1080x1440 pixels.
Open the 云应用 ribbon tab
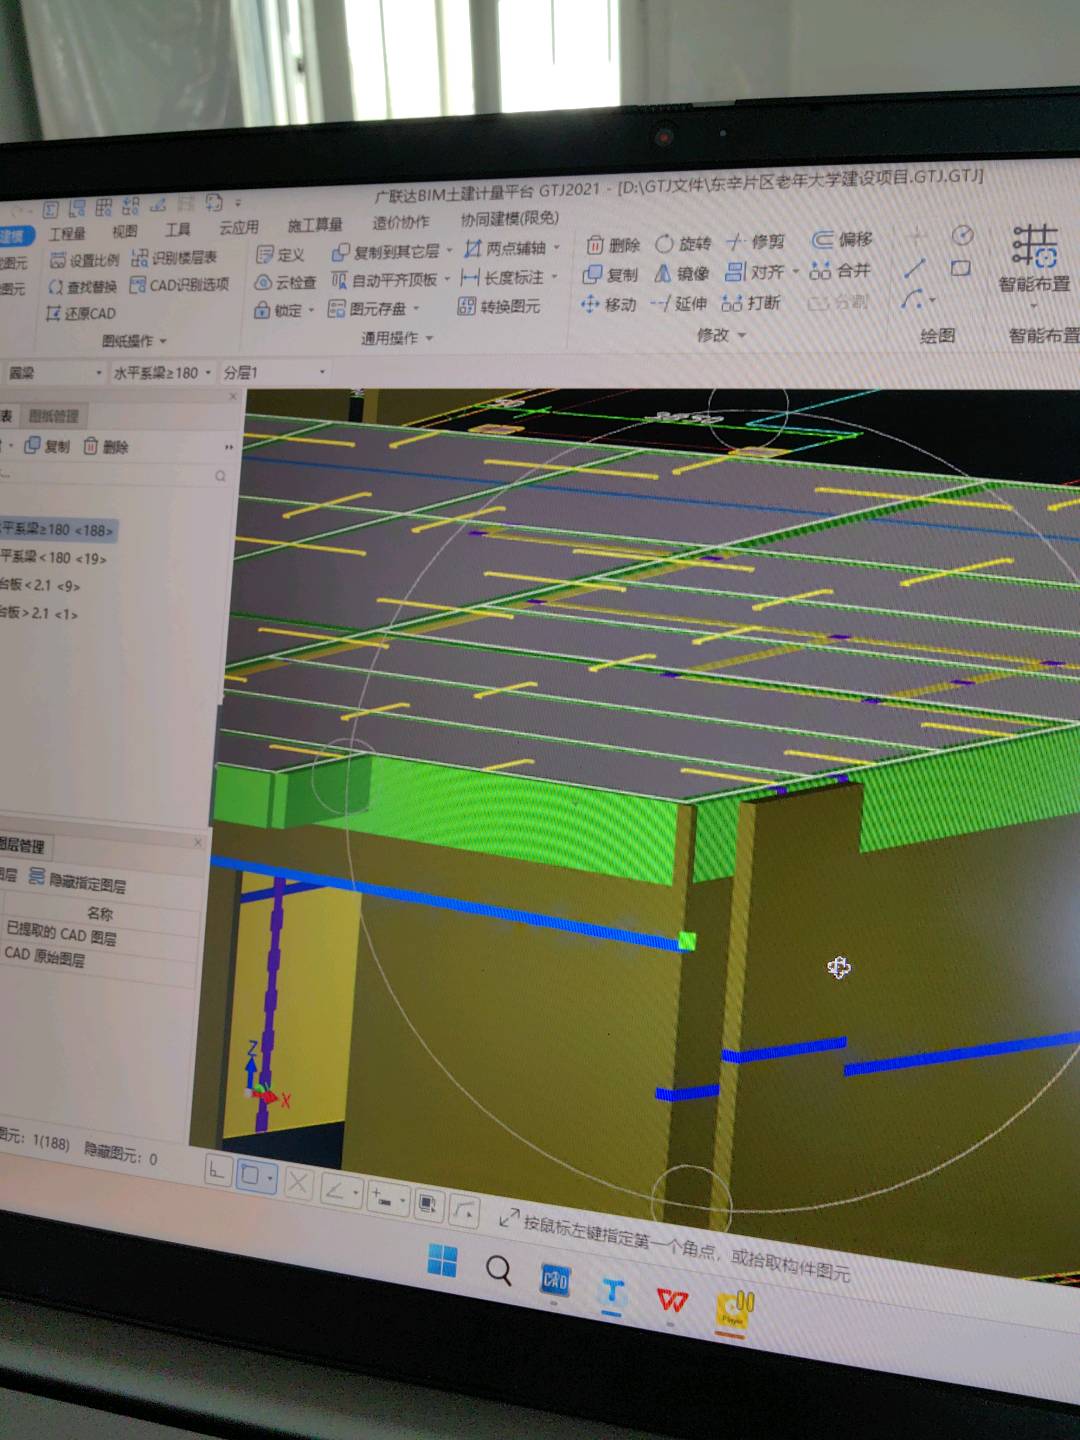click(x=239, y=228)
